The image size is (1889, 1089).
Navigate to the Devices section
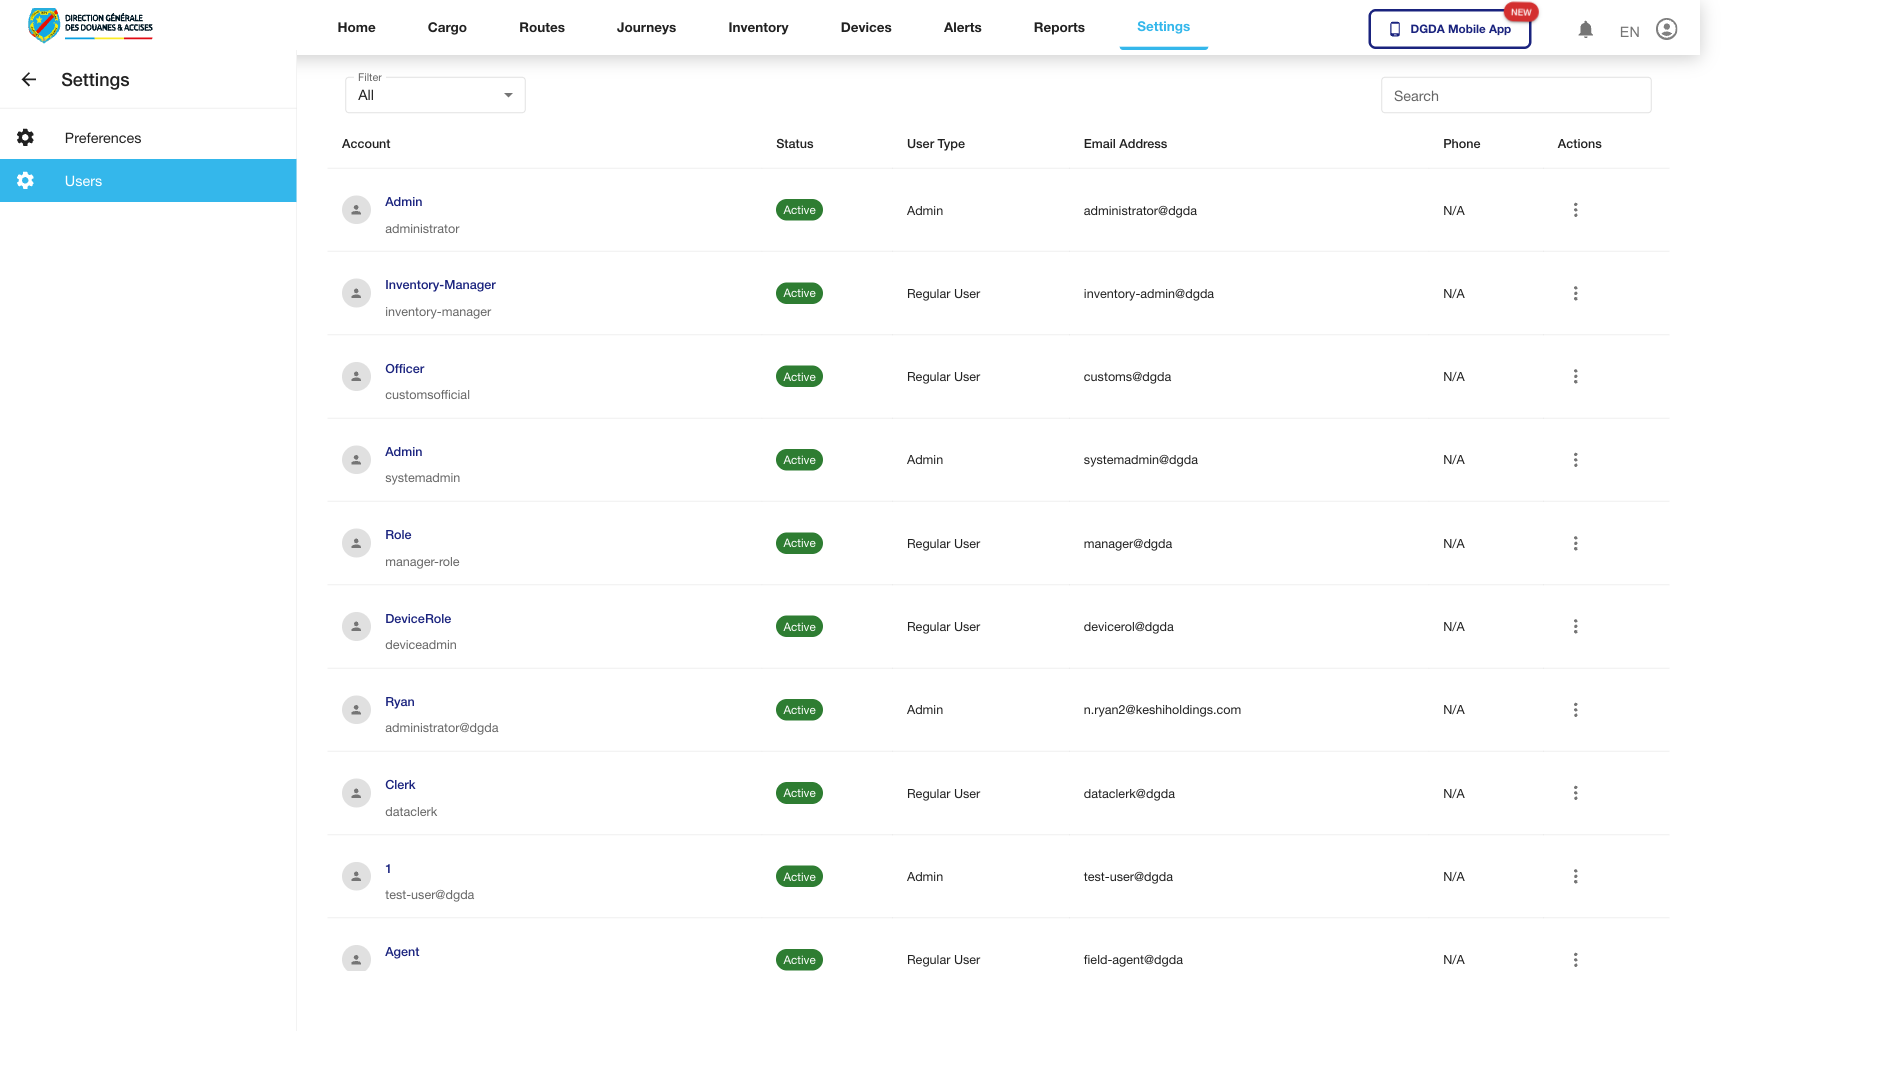pyautogui.click(x=865, y=27)
